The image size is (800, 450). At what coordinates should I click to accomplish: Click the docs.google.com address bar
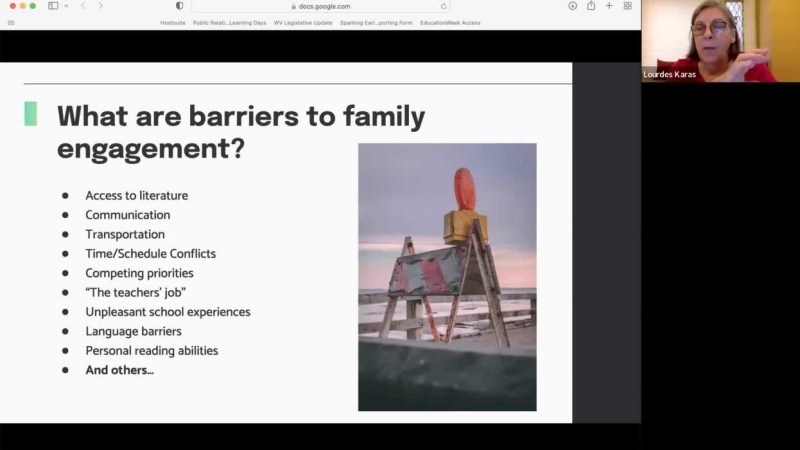[324, 6]
